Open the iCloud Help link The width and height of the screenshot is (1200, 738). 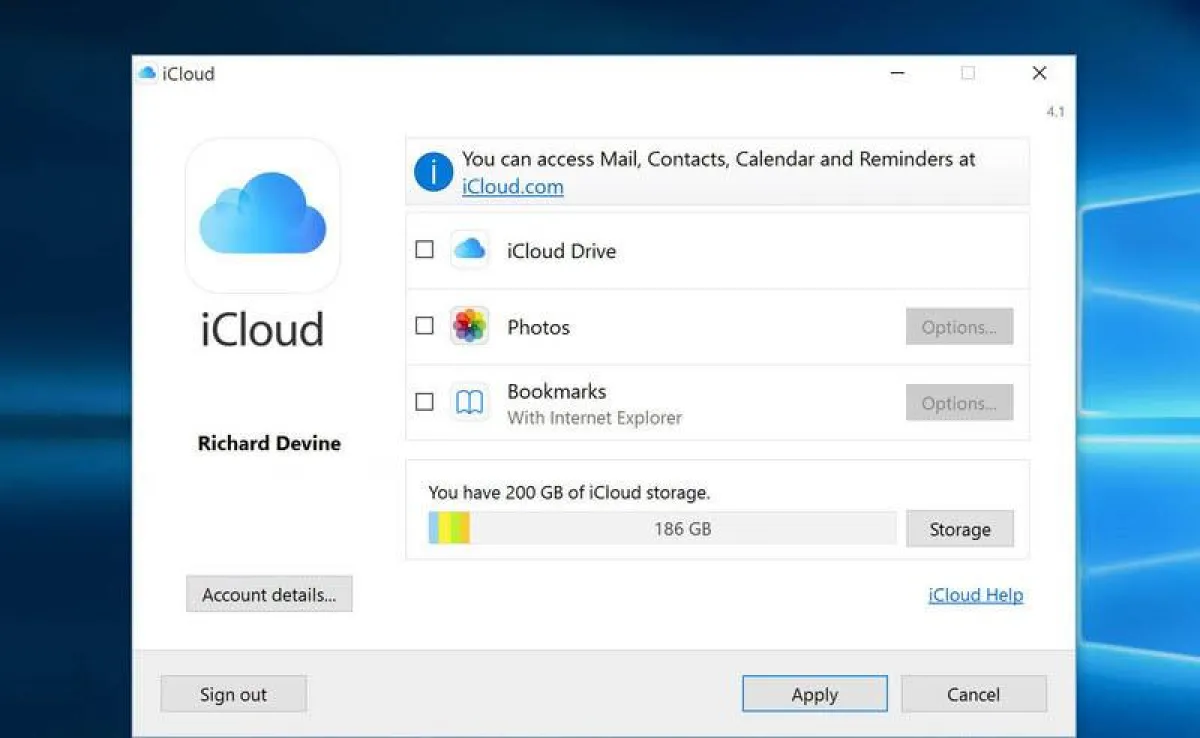[x=975, y=595]
